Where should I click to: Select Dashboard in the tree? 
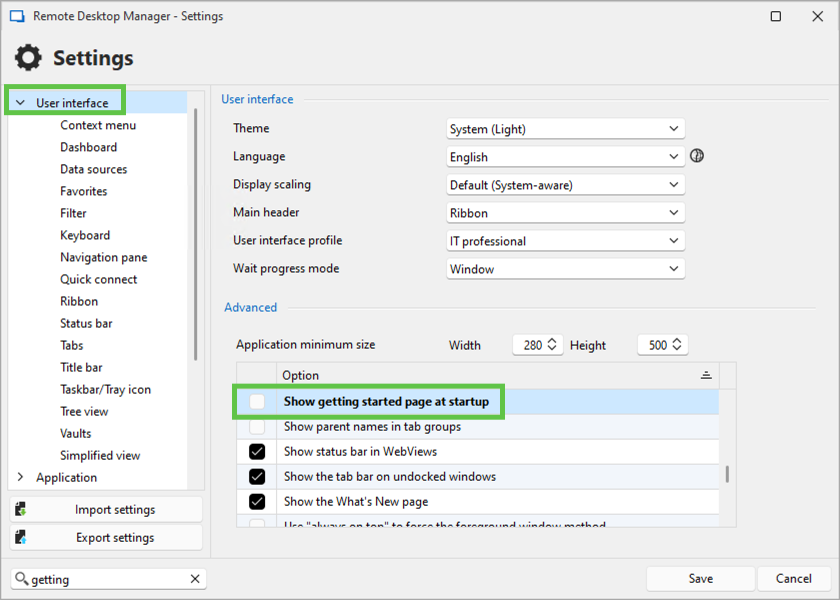pos(88,147)
